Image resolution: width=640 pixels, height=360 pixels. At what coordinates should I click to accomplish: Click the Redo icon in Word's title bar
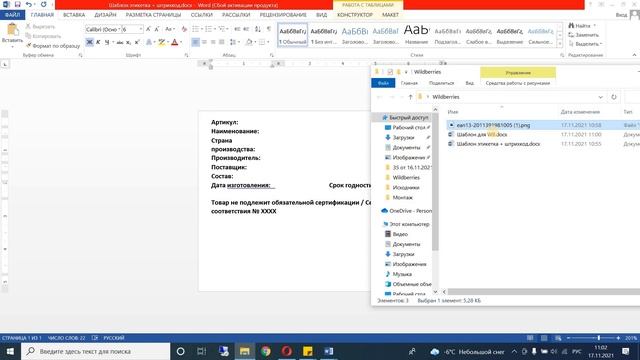tap(43, 4)
